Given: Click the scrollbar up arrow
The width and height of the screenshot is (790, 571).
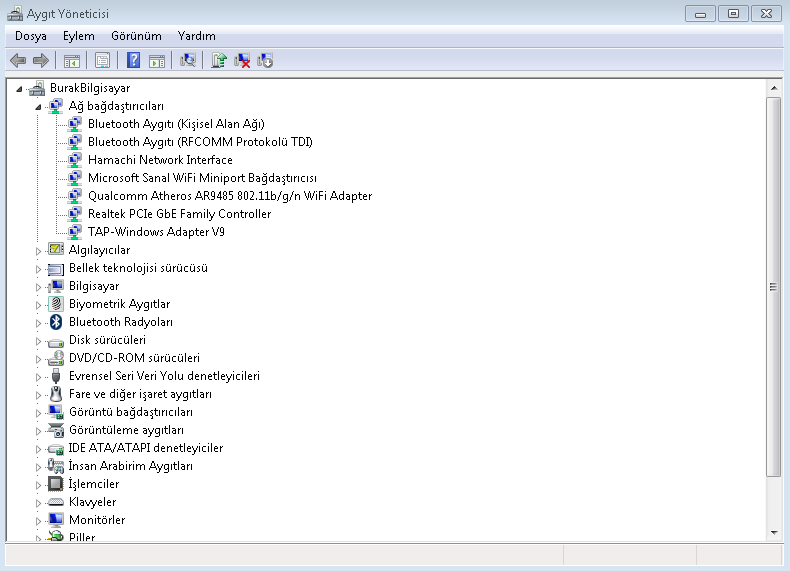Looking at the screenshot, I should point(774,88).
